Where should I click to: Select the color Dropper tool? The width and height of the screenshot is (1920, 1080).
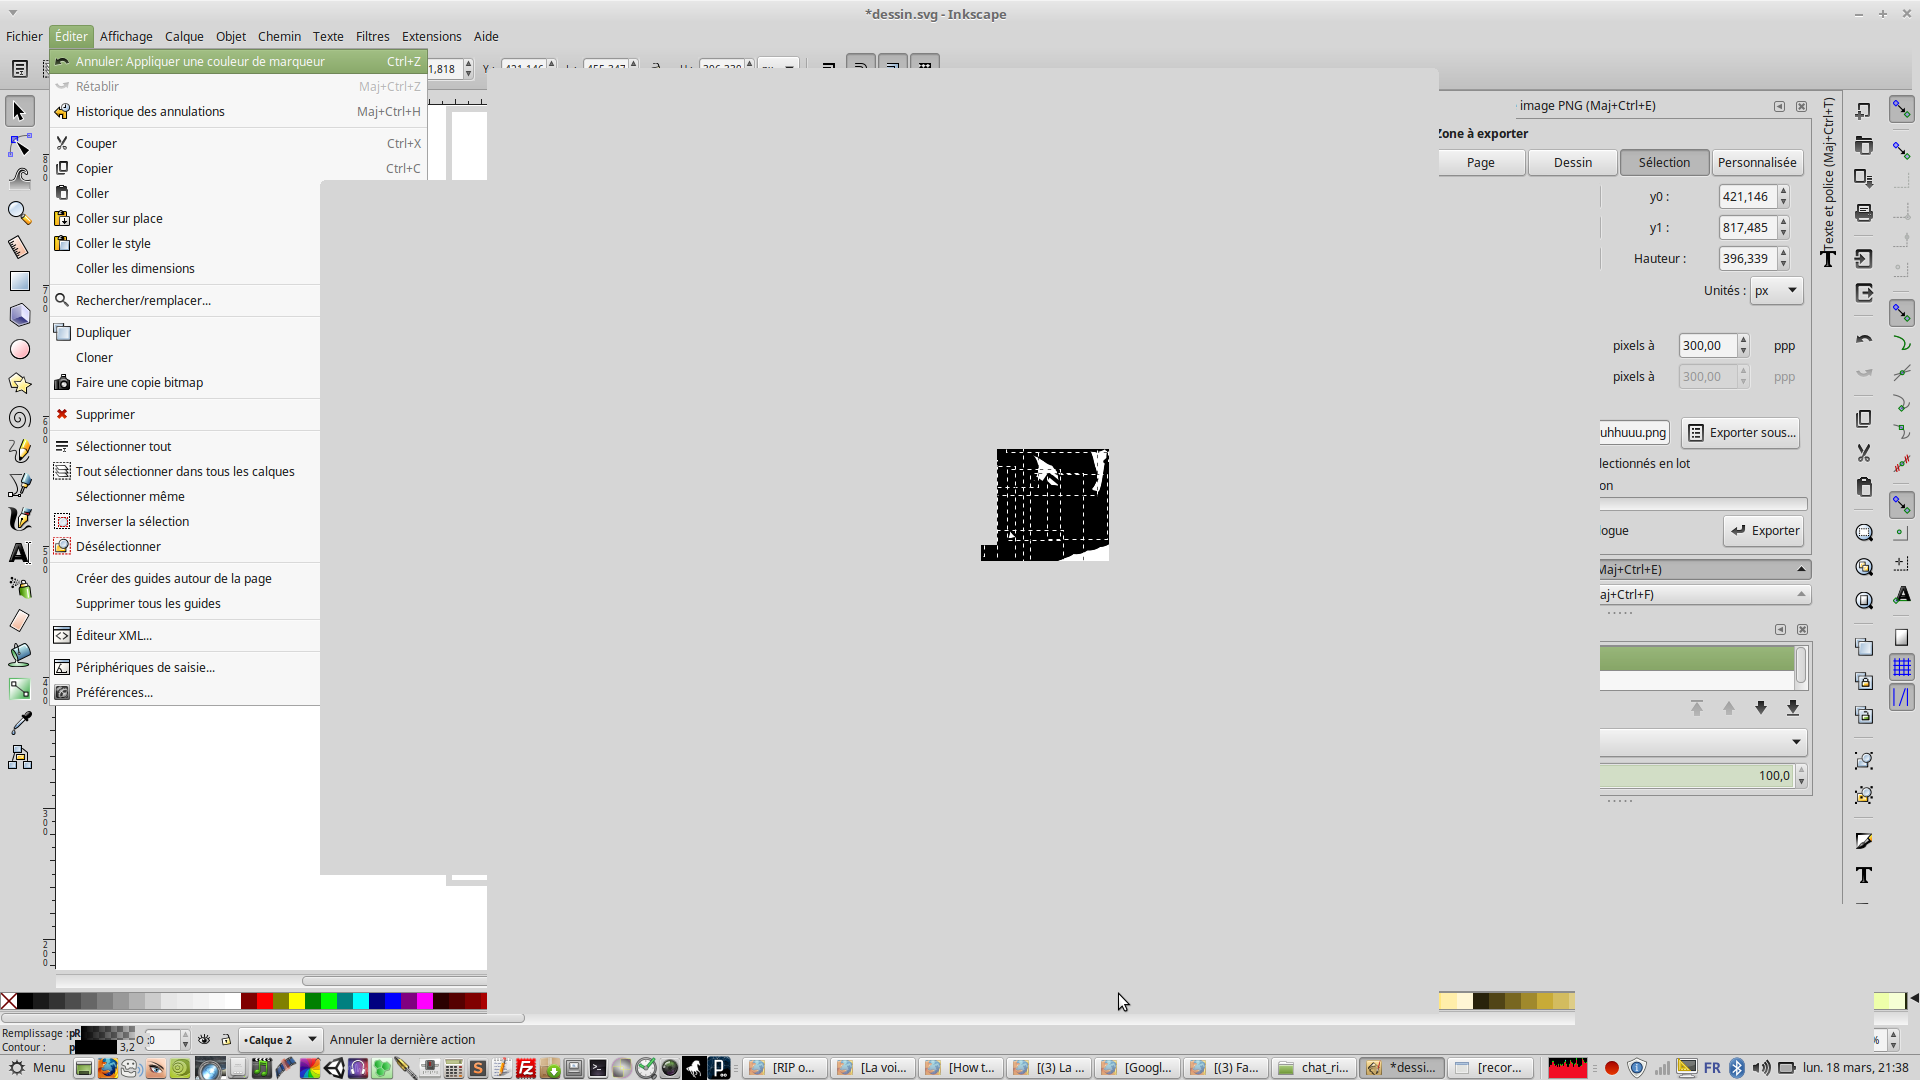[19, 722]
